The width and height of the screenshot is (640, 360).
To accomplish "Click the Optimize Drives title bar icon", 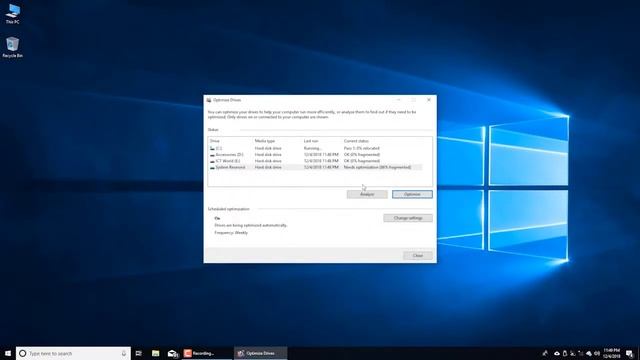I will click(209, 100).
